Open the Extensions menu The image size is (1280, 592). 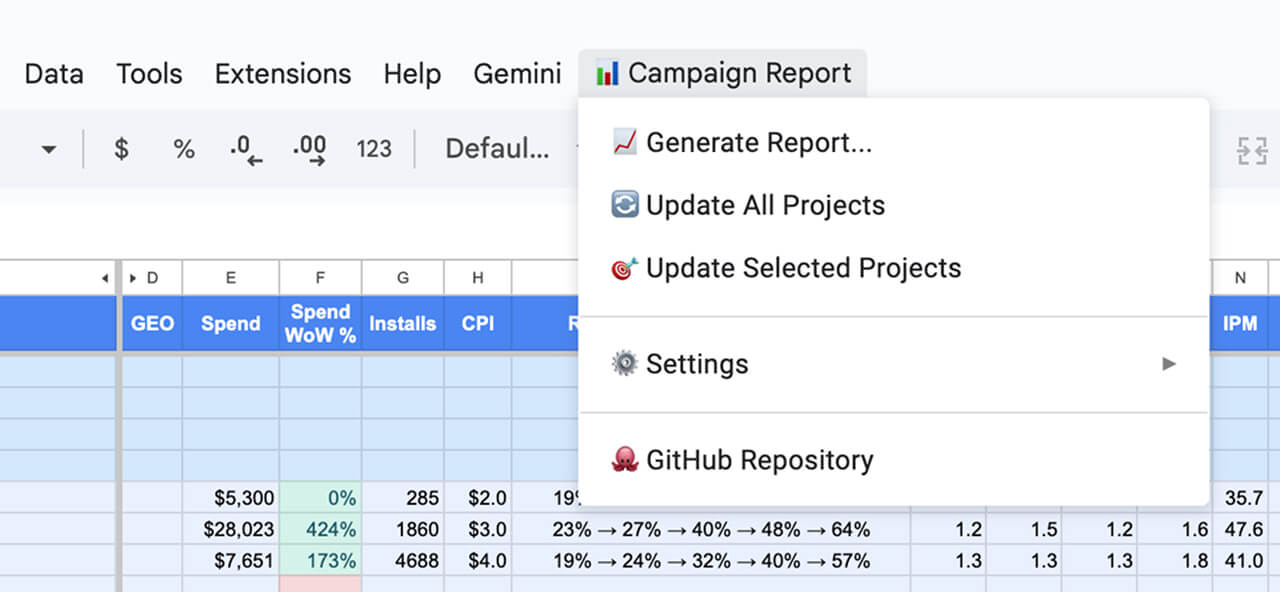pos(283,74)
